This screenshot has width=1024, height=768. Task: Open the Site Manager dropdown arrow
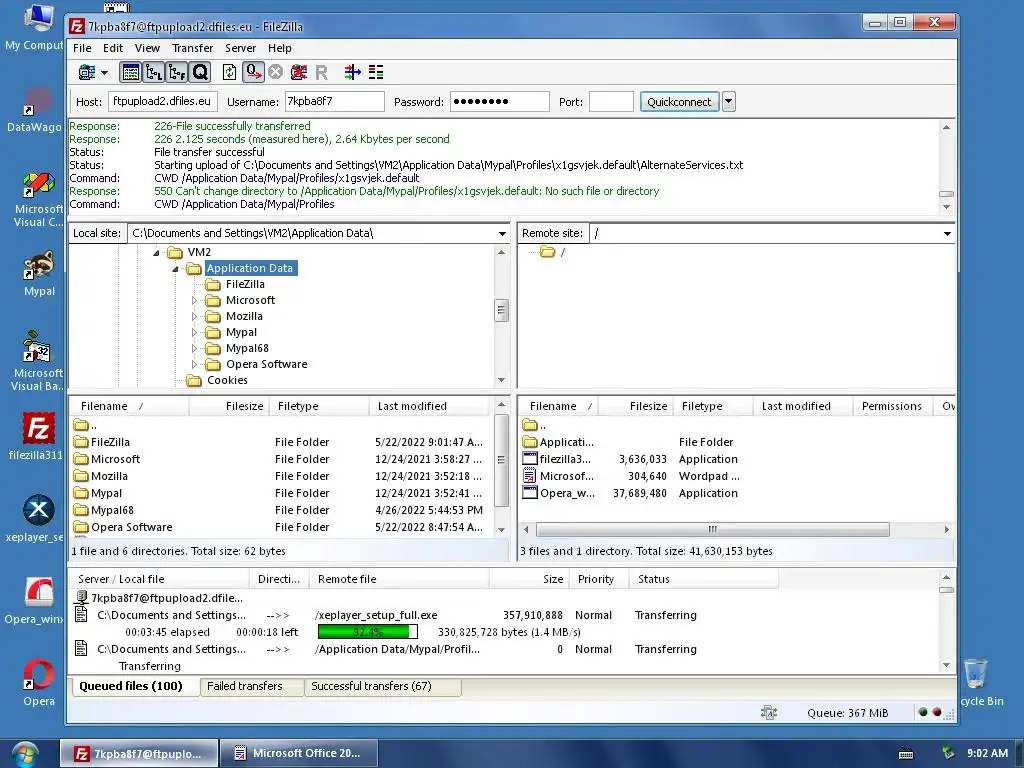pos(104,72)
